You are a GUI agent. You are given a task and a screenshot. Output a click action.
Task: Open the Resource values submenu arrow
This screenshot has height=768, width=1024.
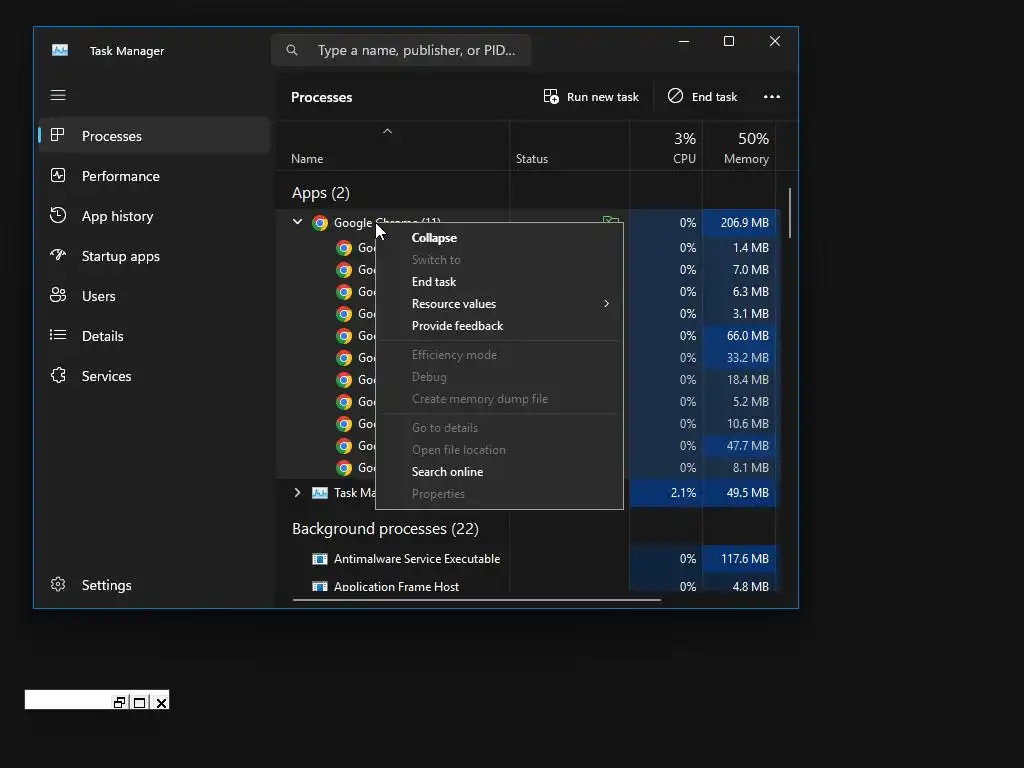coord(607,304)
